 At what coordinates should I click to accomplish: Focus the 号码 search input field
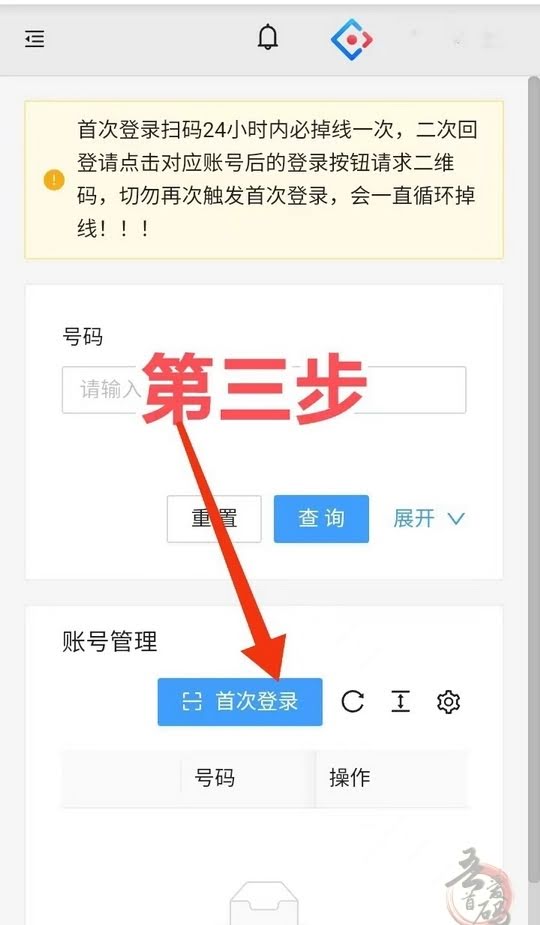click(x=264, y=389)
